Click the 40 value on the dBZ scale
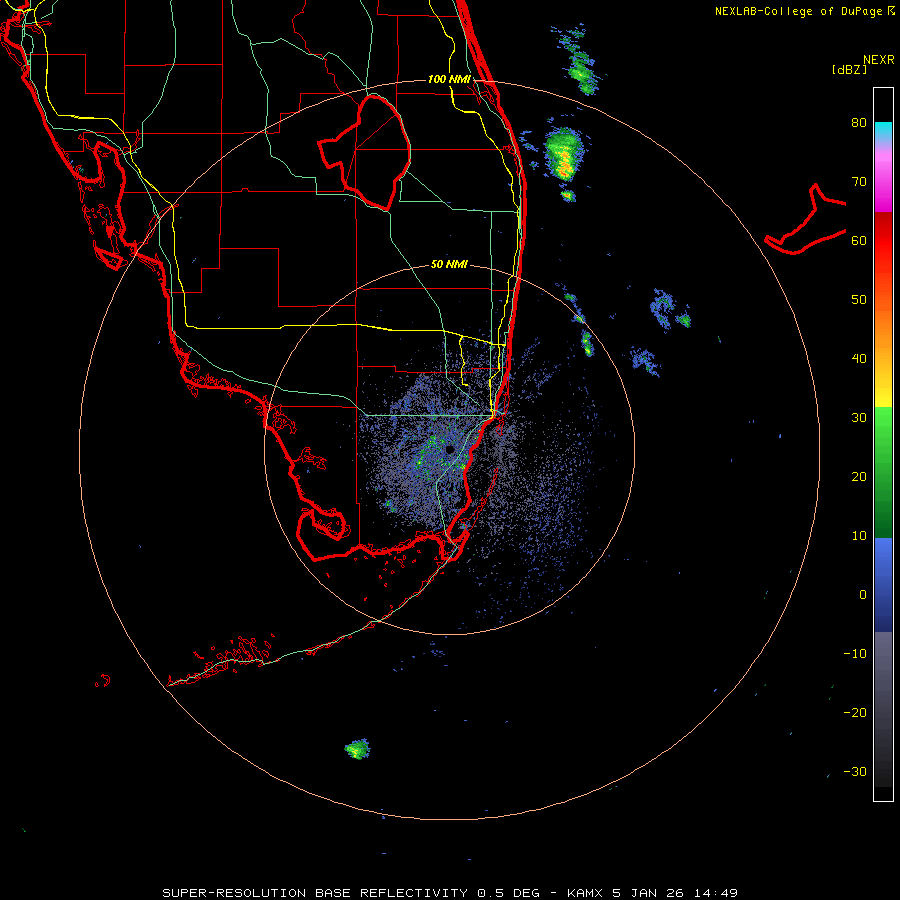 (859, 359)
